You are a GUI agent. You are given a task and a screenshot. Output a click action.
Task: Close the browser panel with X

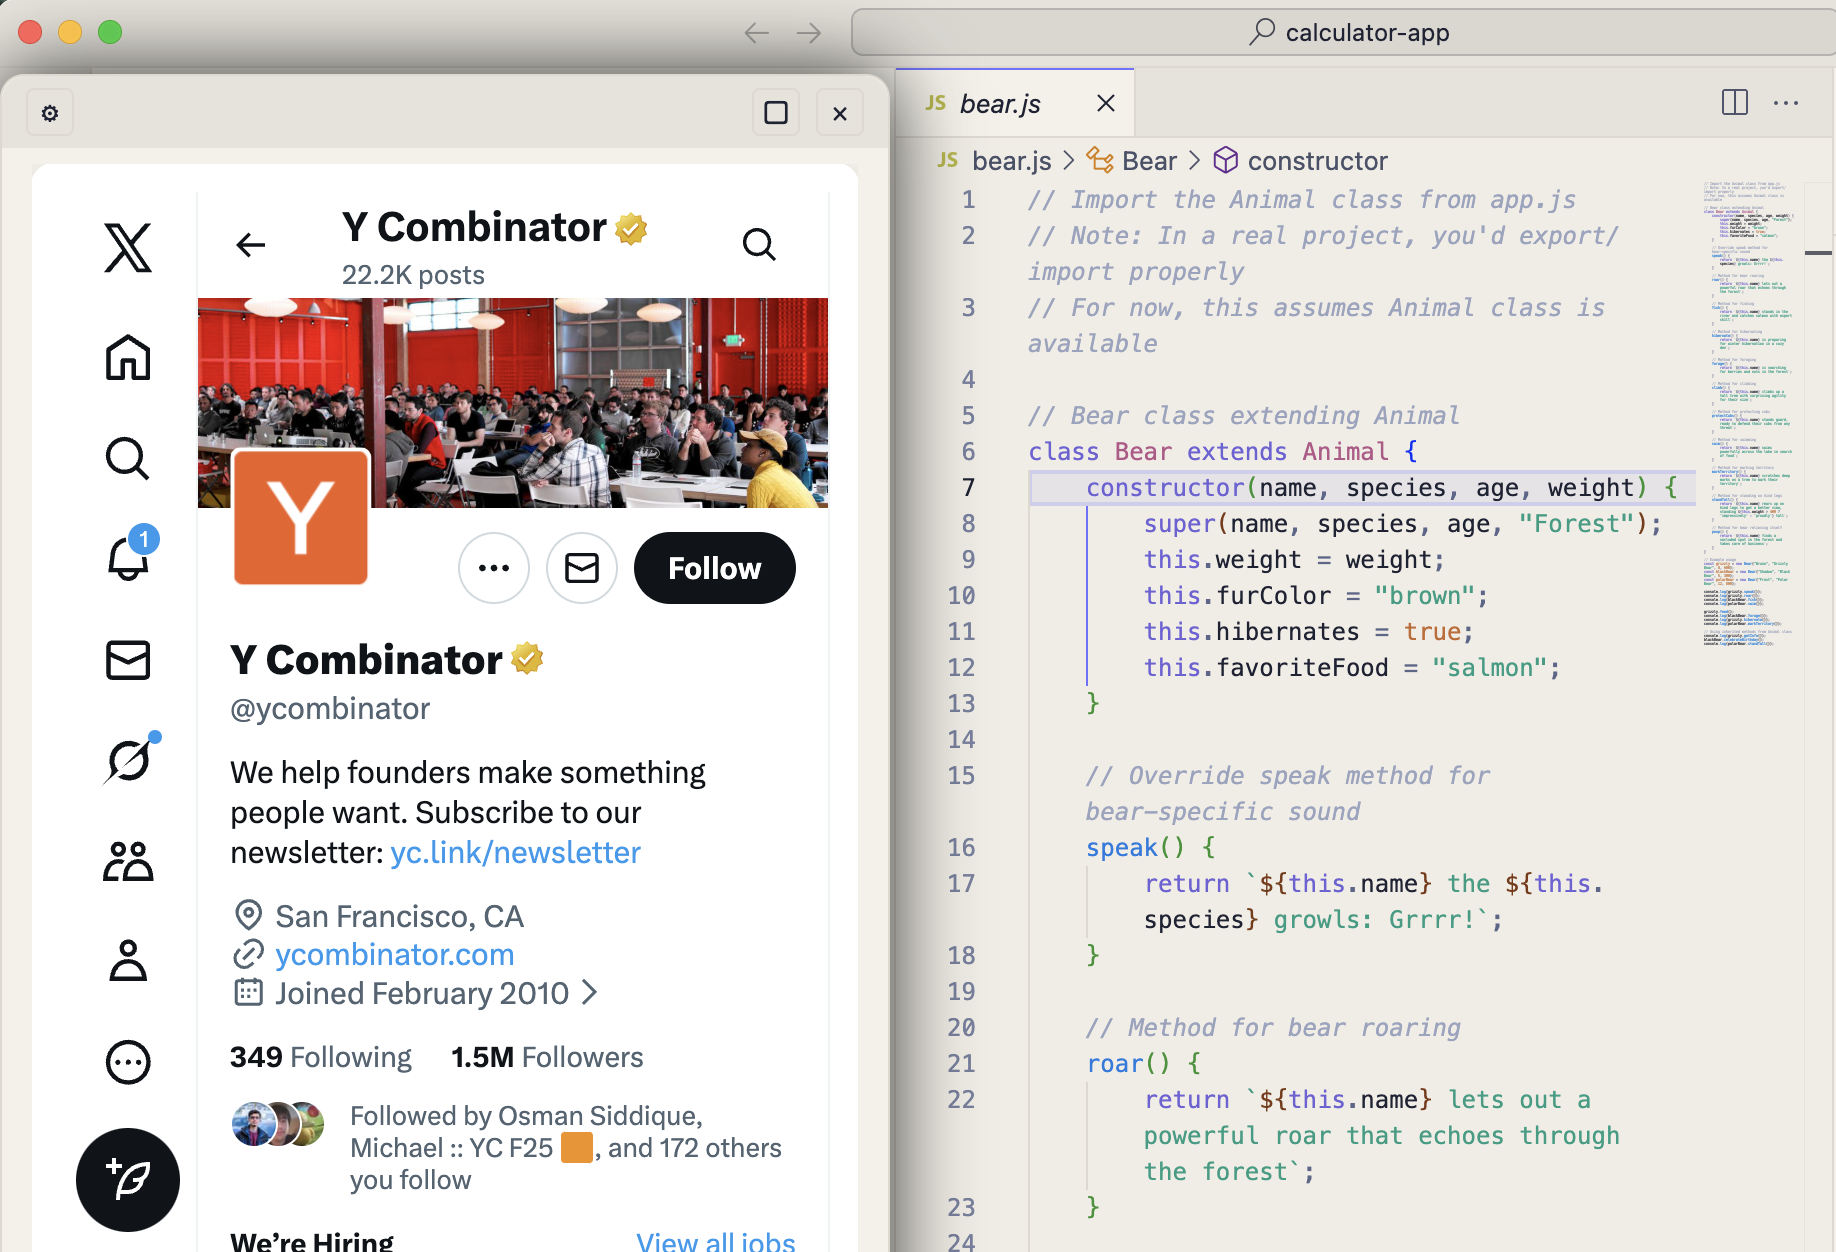pyautogui.click(x=840, y=113)
